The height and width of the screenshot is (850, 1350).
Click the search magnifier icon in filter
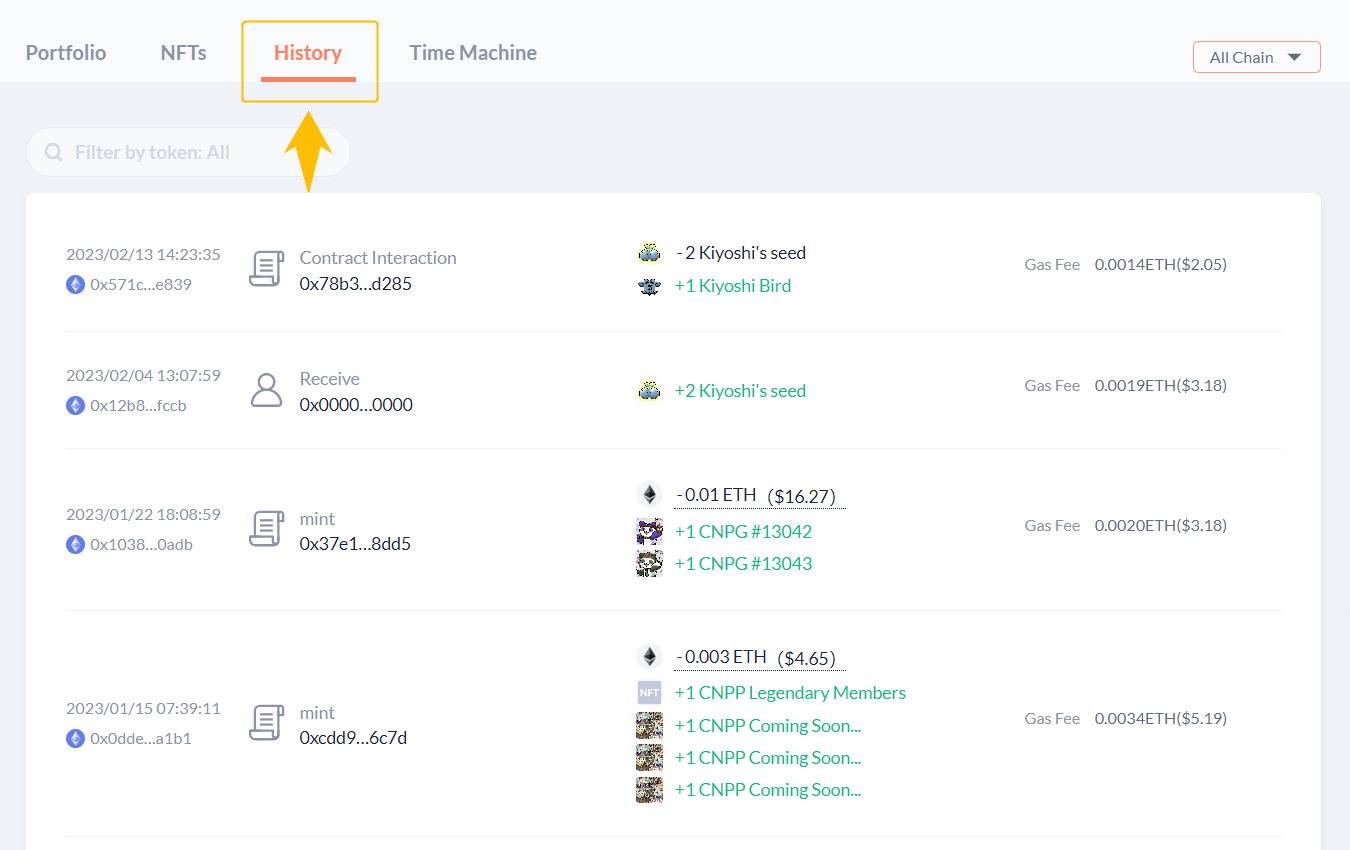click(54, 153)
